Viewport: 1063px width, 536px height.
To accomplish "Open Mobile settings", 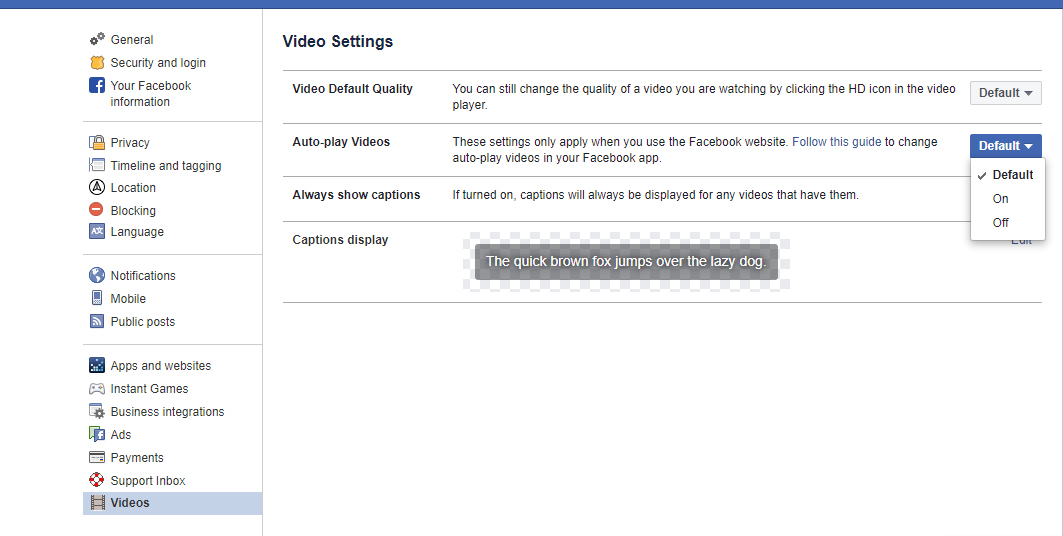I will pyautogui.click(x=128, y=299).
